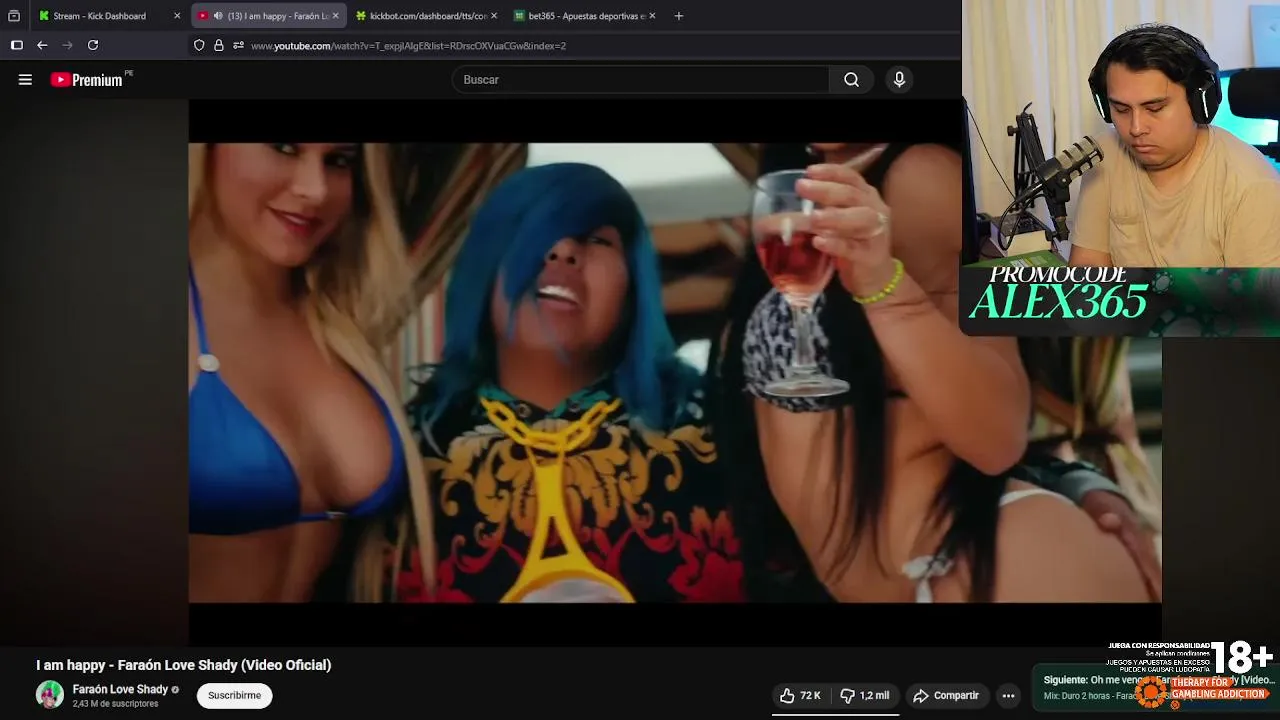This screenshot has width=1280, height=720.
Task: Click the search magnifier button
Action: pos(851,80)
